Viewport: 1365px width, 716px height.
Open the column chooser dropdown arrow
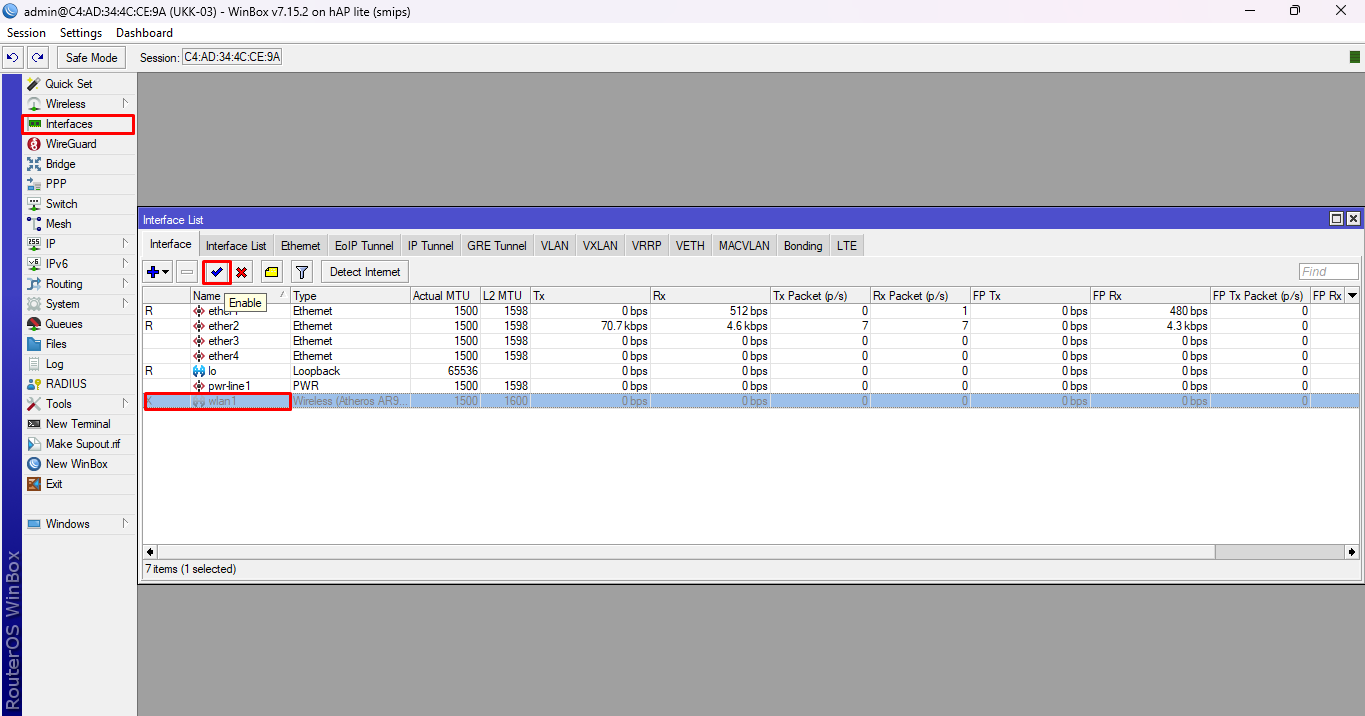[1352, 295]
